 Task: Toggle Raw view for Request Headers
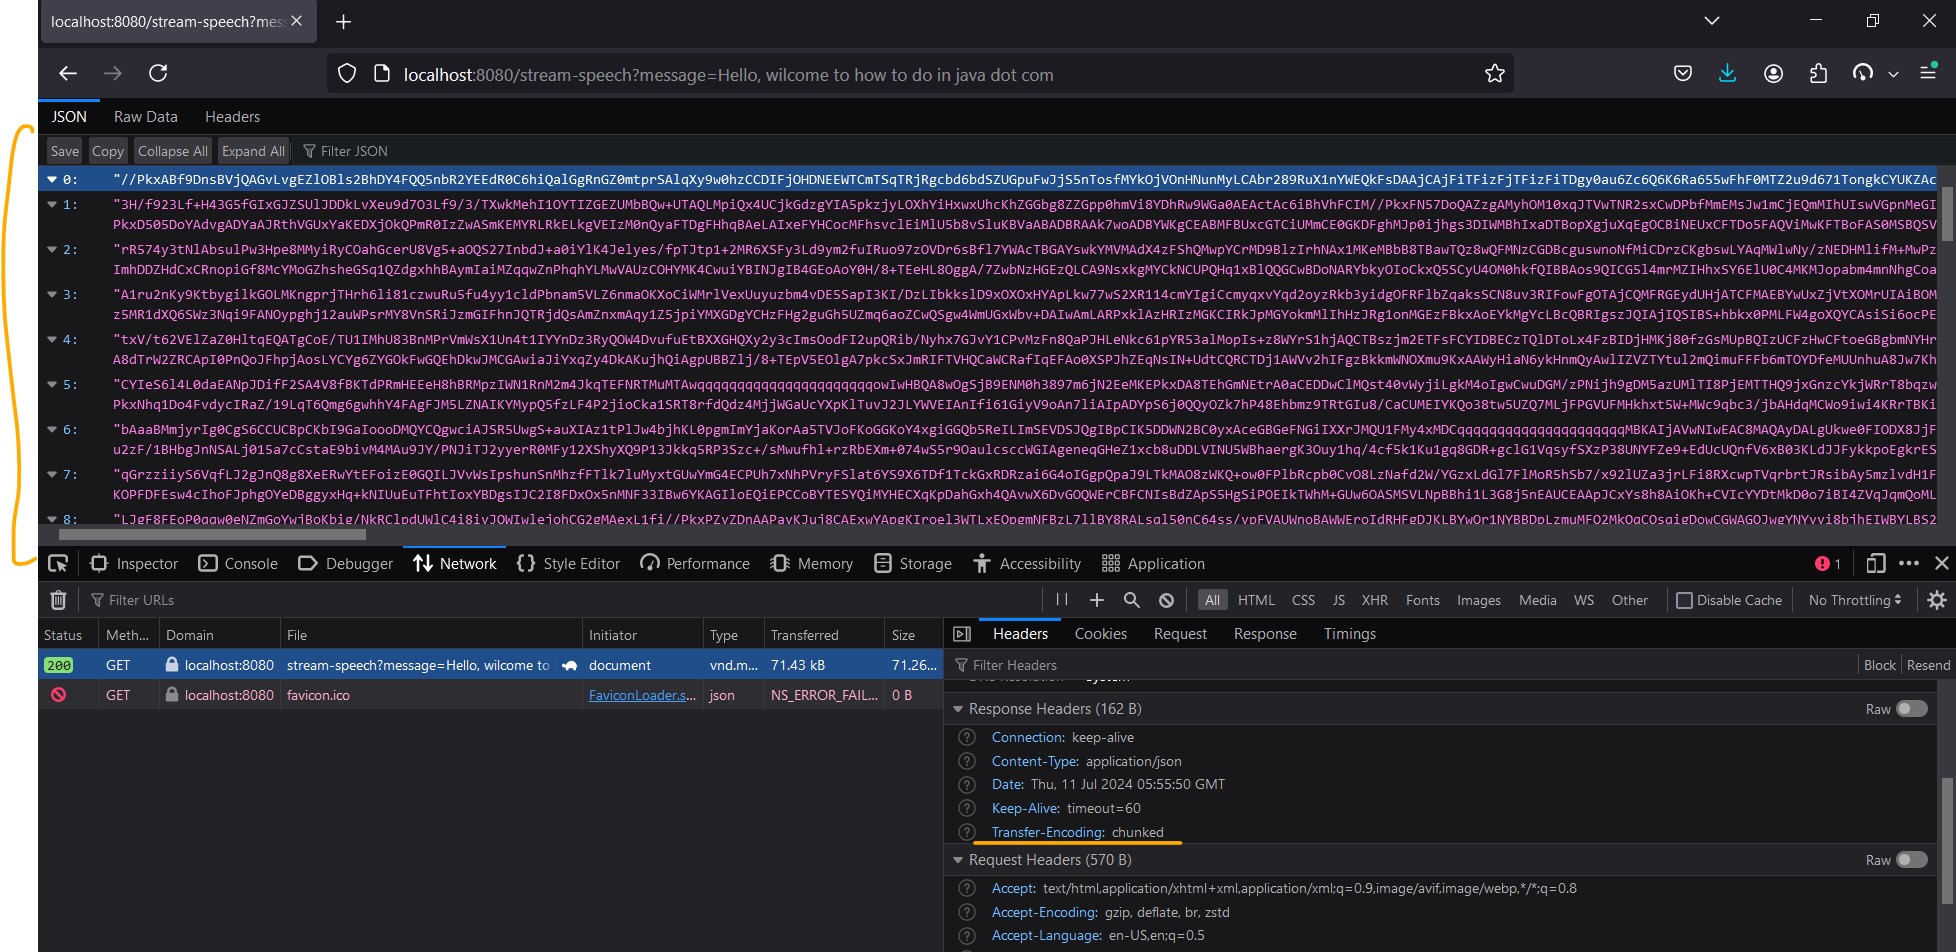[1908, 859]
